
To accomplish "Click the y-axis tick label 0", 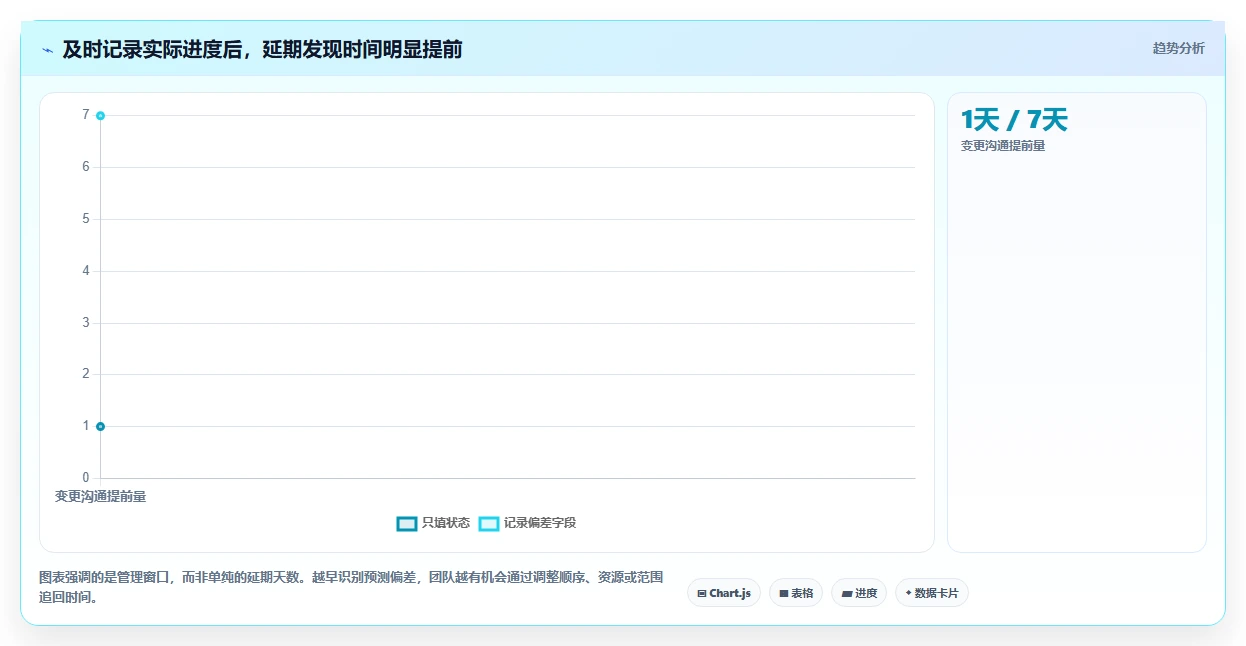I will tap(86, 478).
